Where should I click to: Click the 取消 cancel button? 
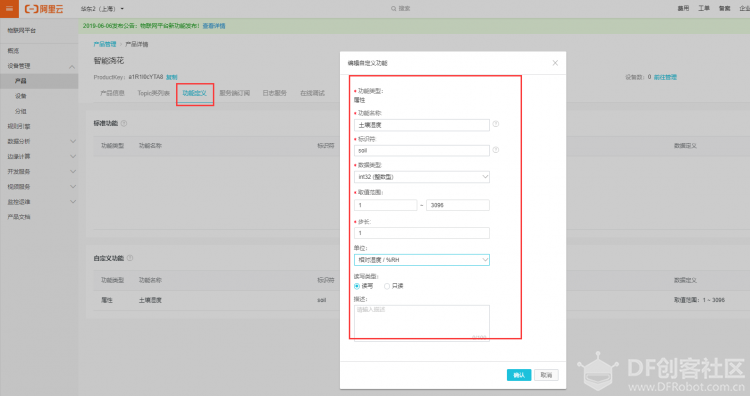point(546,375)
